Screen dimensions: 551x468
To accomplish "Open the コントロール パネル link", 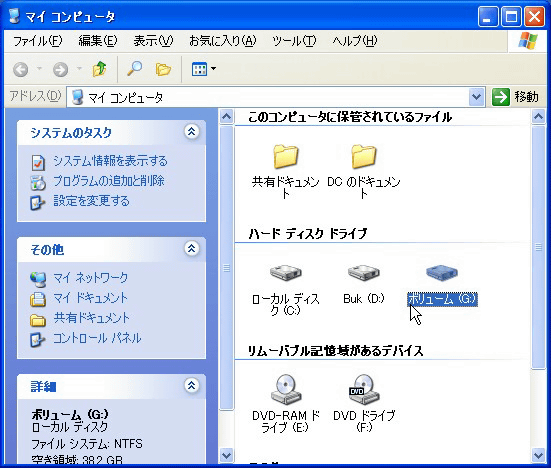I will (x=97, y=338).
